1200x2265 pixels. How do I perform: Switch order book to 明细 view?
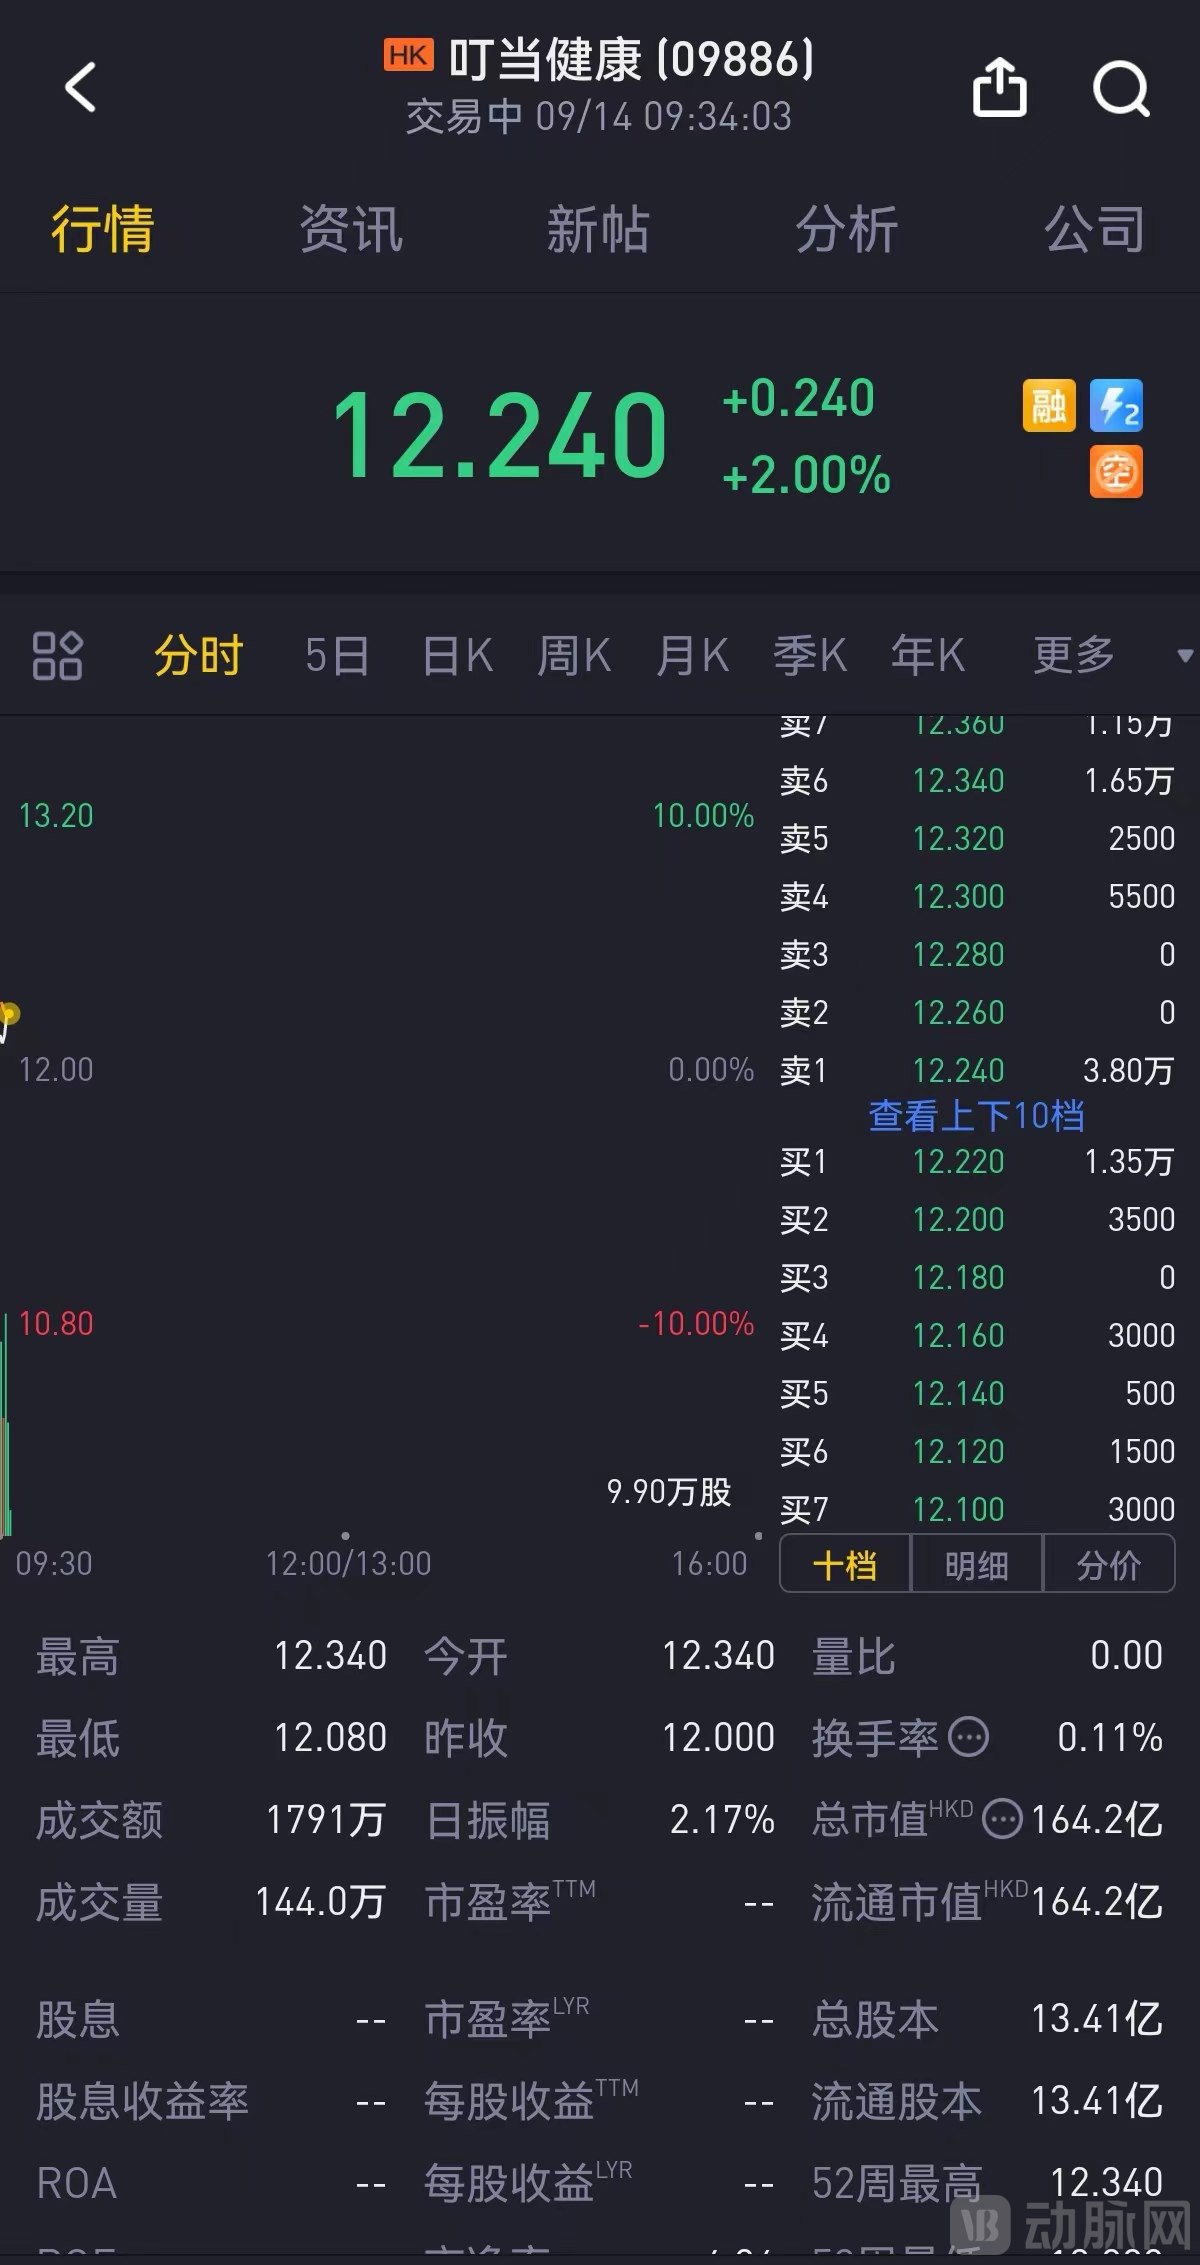click(977, 1564)
